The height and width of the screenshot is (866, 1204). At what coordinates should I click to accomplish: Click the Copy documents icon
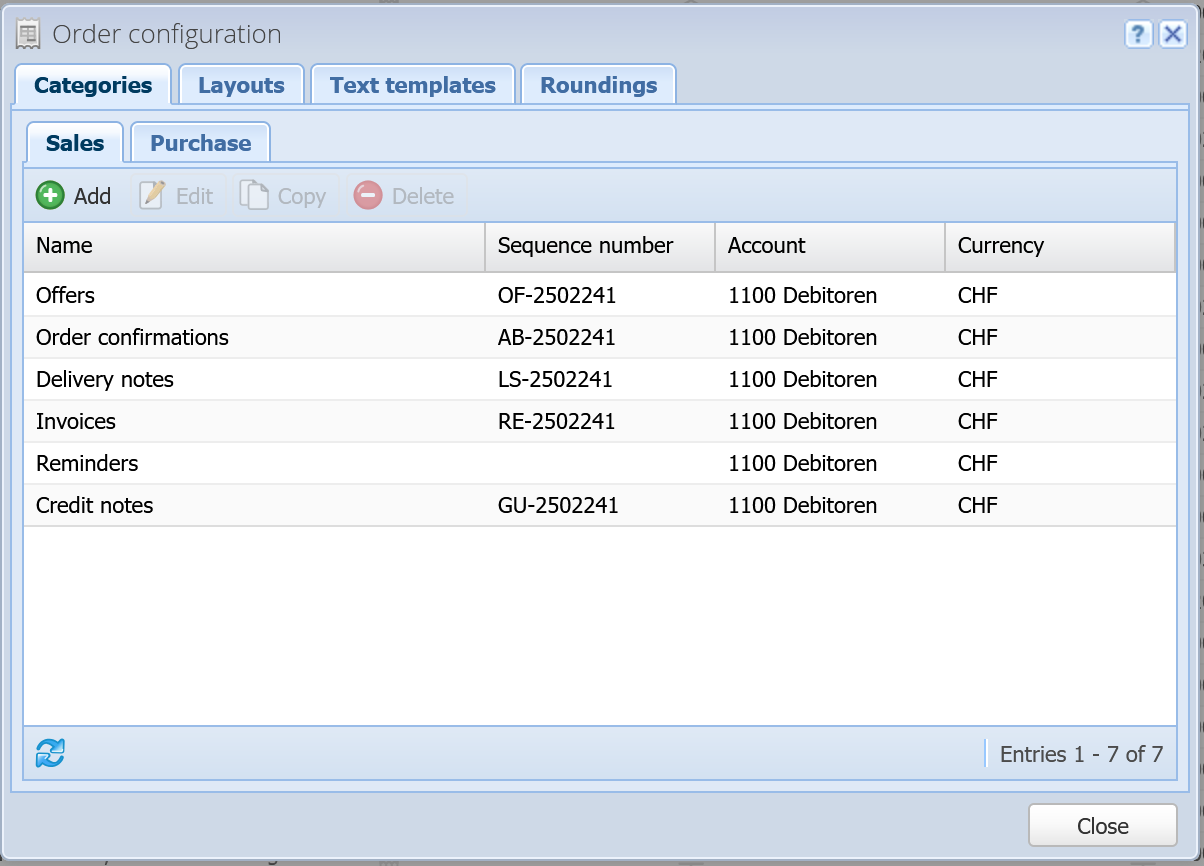click(x=254, y=195)
